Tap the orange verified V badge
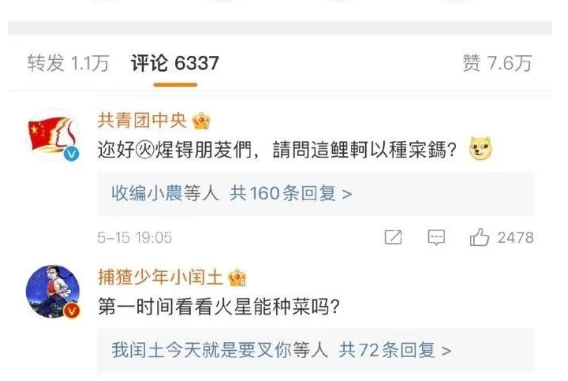Image resolution: width=568 pixels, height=381 pixels. coord(72,311)
